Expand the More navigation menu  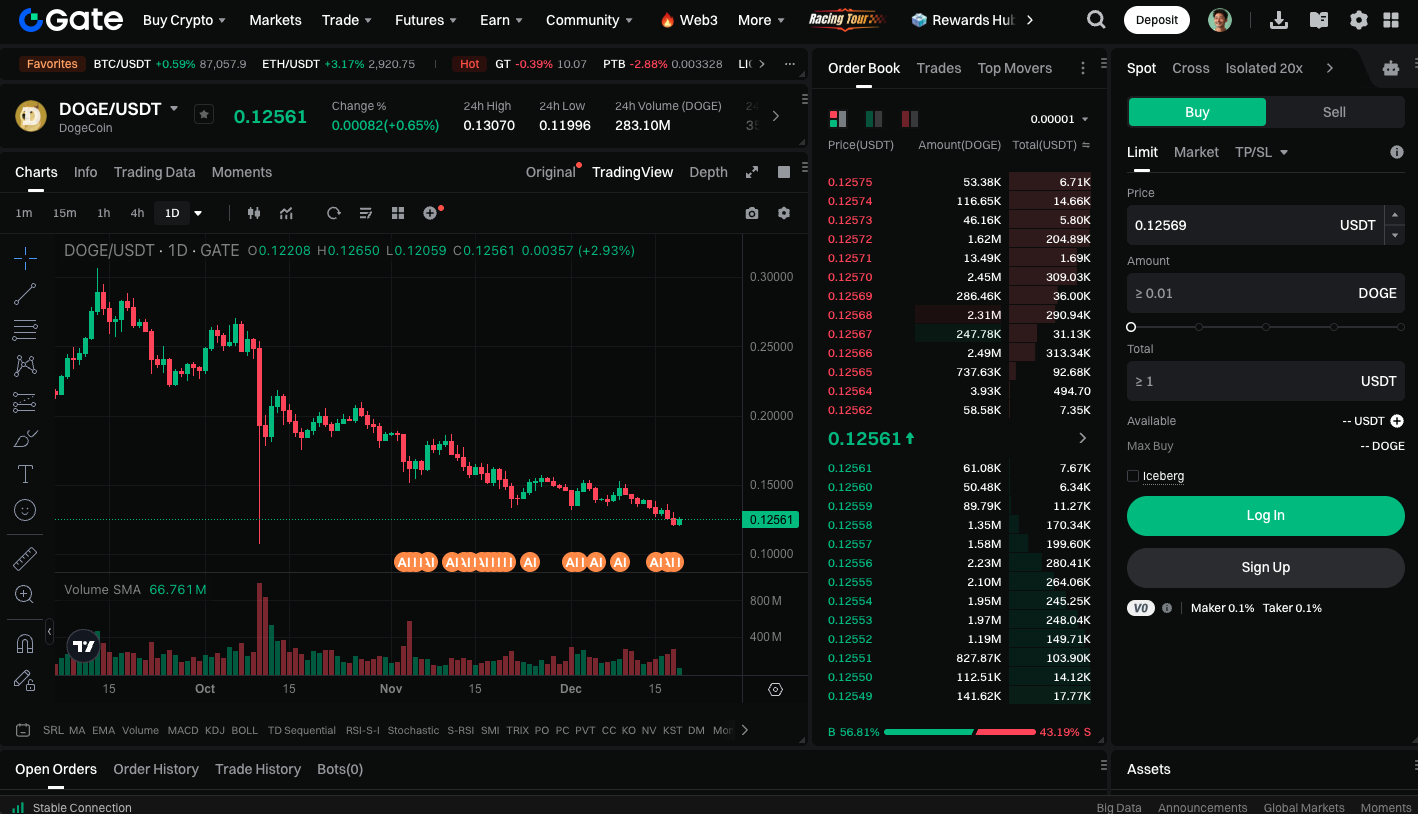click(x=761, y=20)
